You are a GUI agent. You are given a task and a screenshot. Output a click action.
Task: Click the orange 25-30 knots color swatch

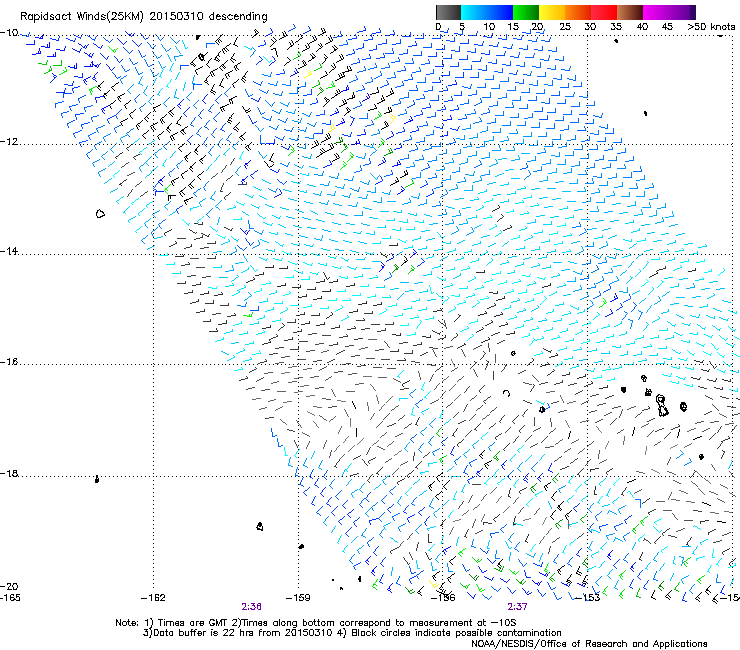click(x=578, y=12)
